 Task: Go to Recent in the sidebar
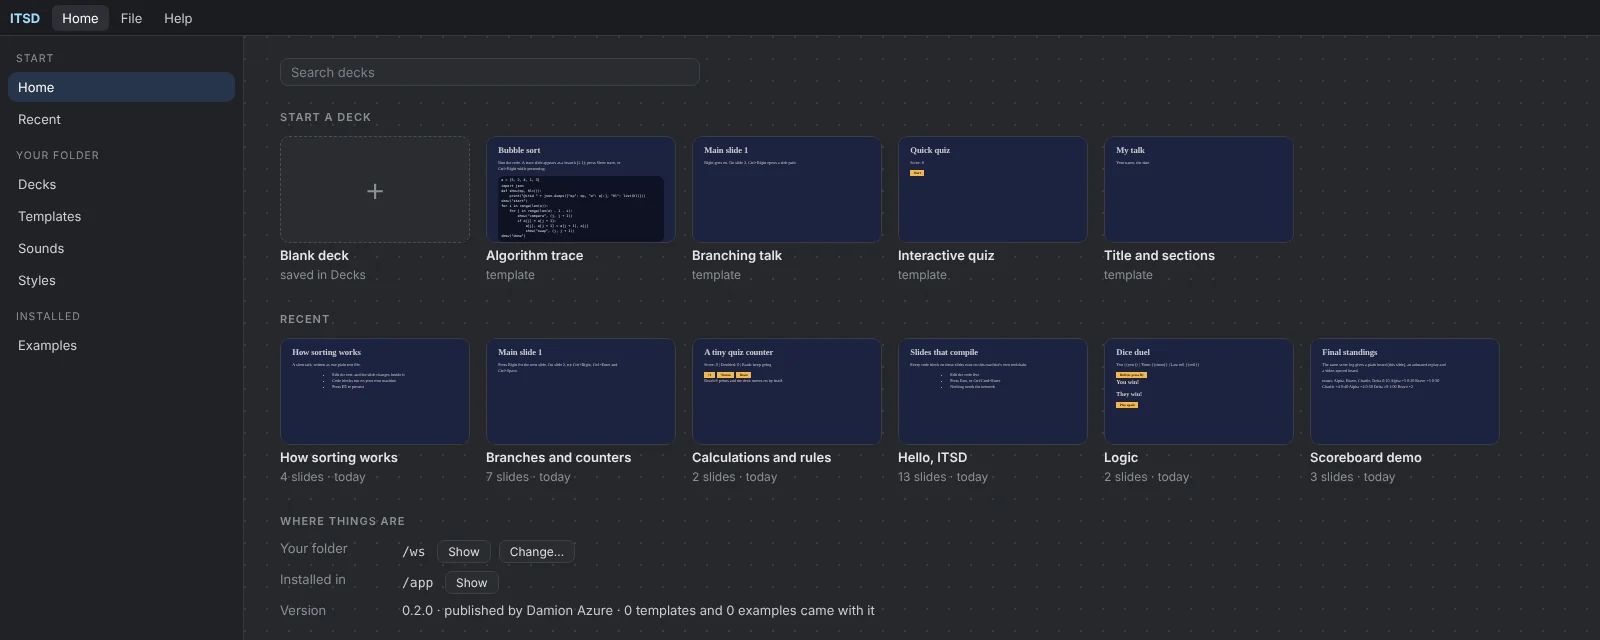[x=121, y=119]
